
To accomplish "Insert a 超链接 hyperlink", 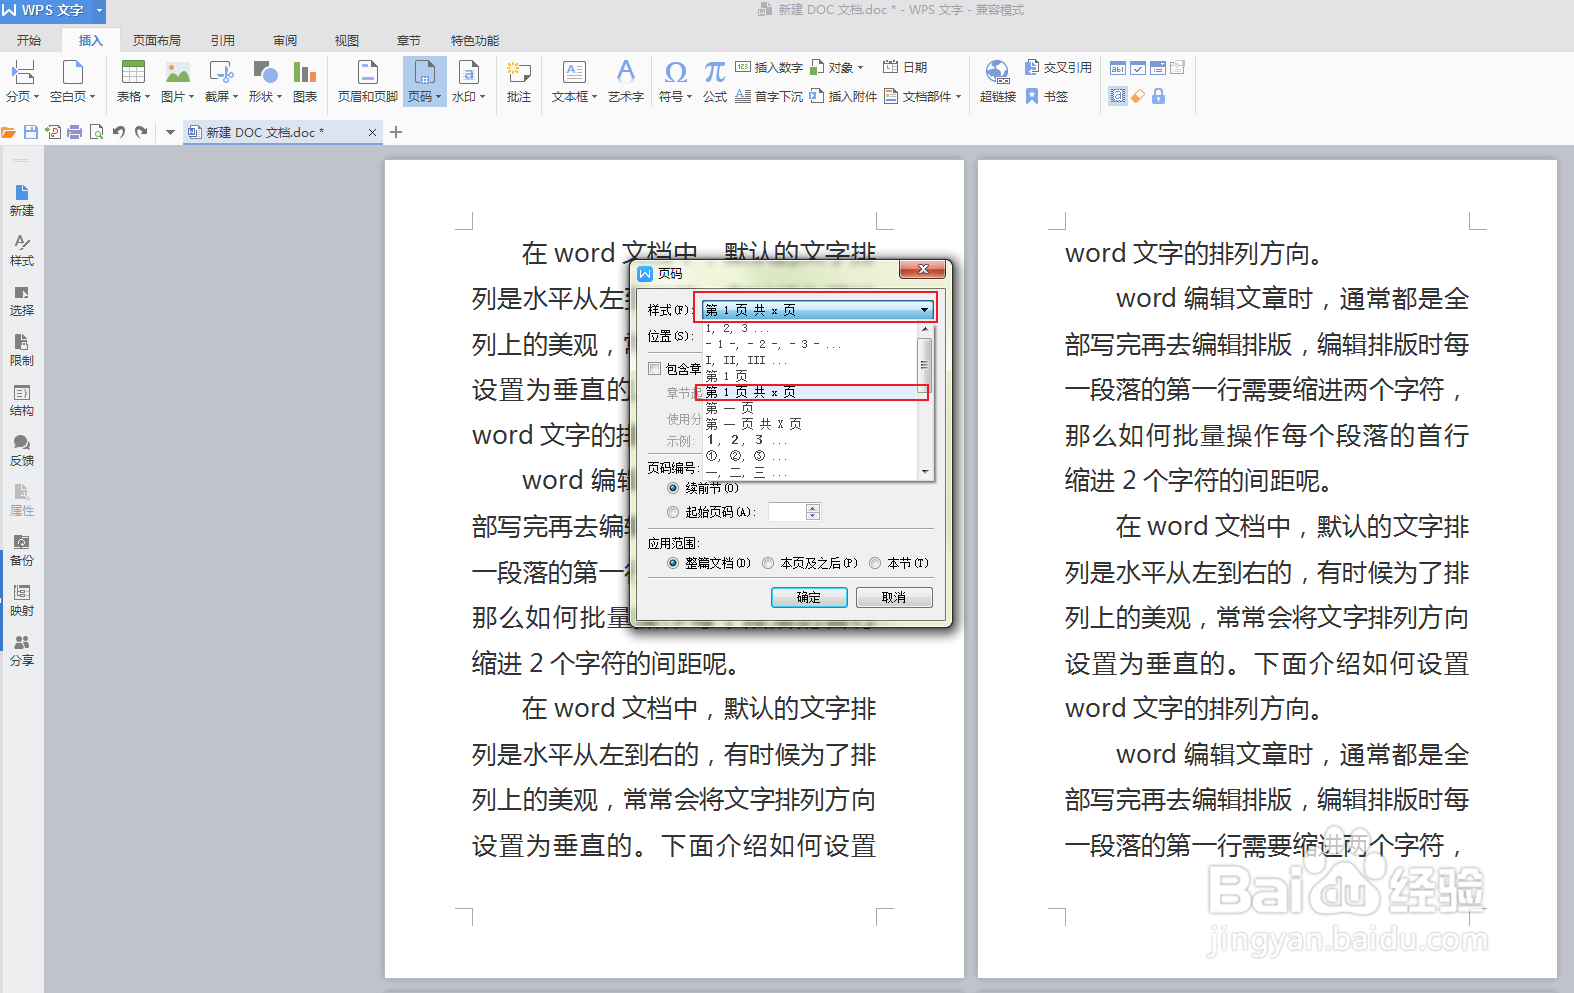I will (998, 82).
